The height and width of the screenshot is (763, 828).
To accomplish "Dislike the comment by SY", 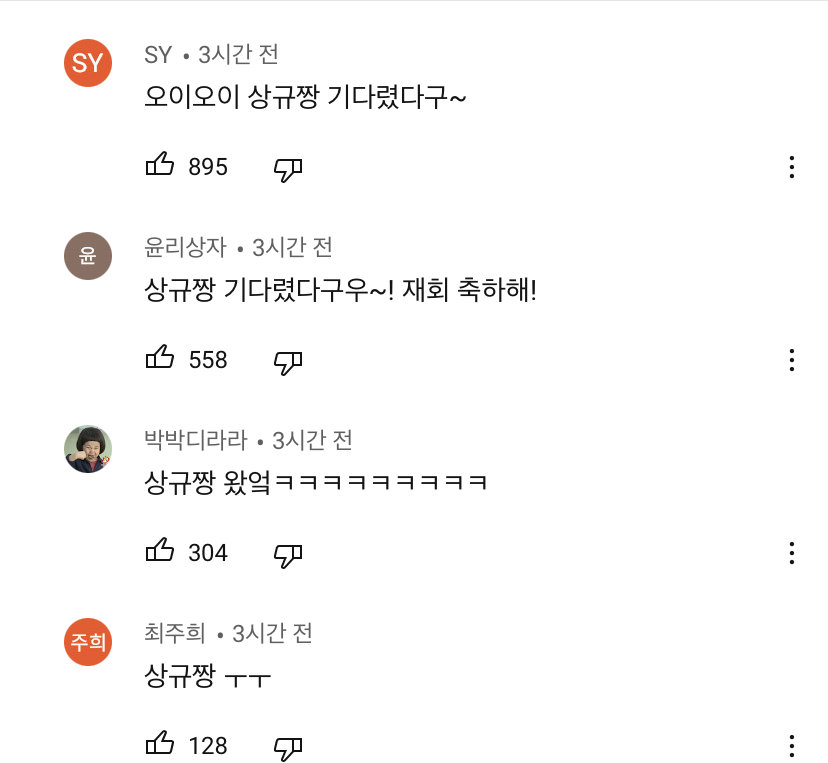I will point(288,168).
